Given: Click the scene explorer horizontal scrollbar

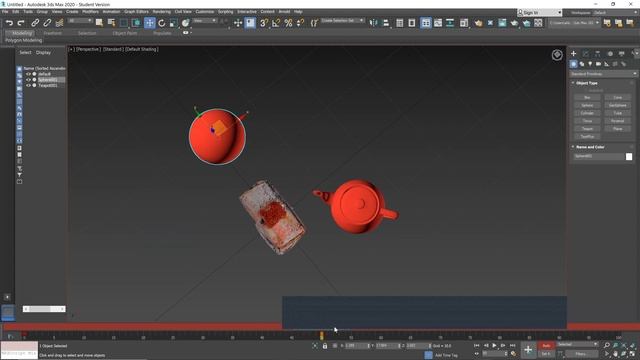Looking at the screenshot, I should tap(44, 309).
